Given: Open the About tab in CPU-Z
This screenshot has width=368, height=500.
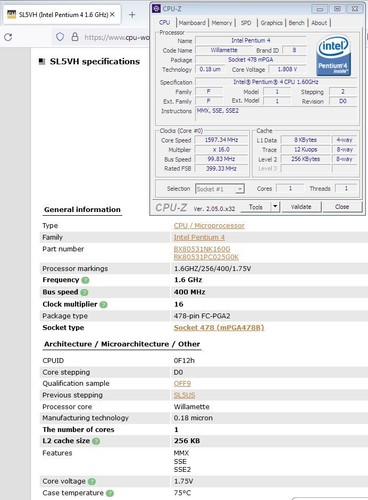Looking at the screenshot, I should click(x=319, y=23).
